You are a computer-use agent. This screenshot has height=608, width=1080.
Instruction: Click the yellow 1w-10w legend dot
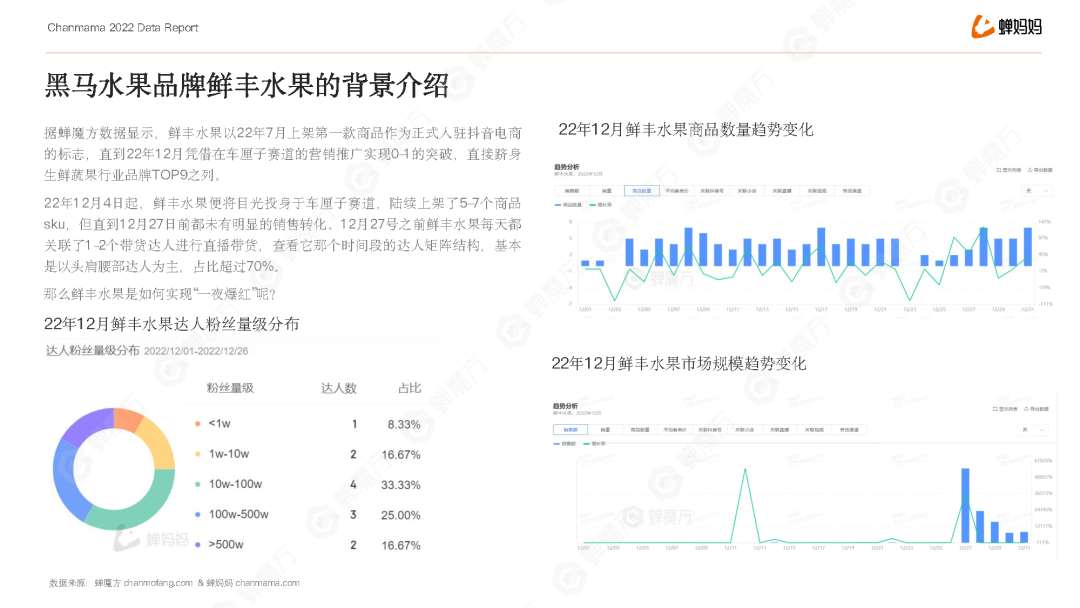198,454
